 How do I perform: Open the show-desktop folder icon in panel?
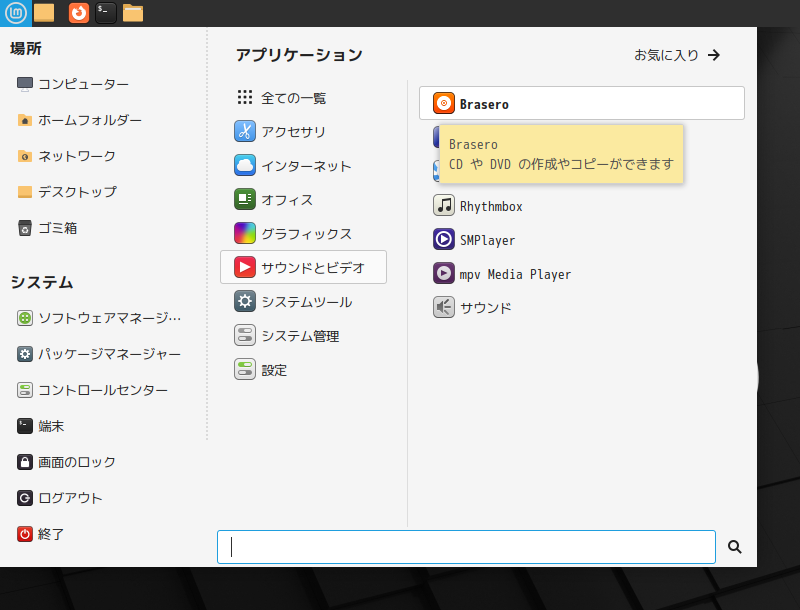[44, 13]
